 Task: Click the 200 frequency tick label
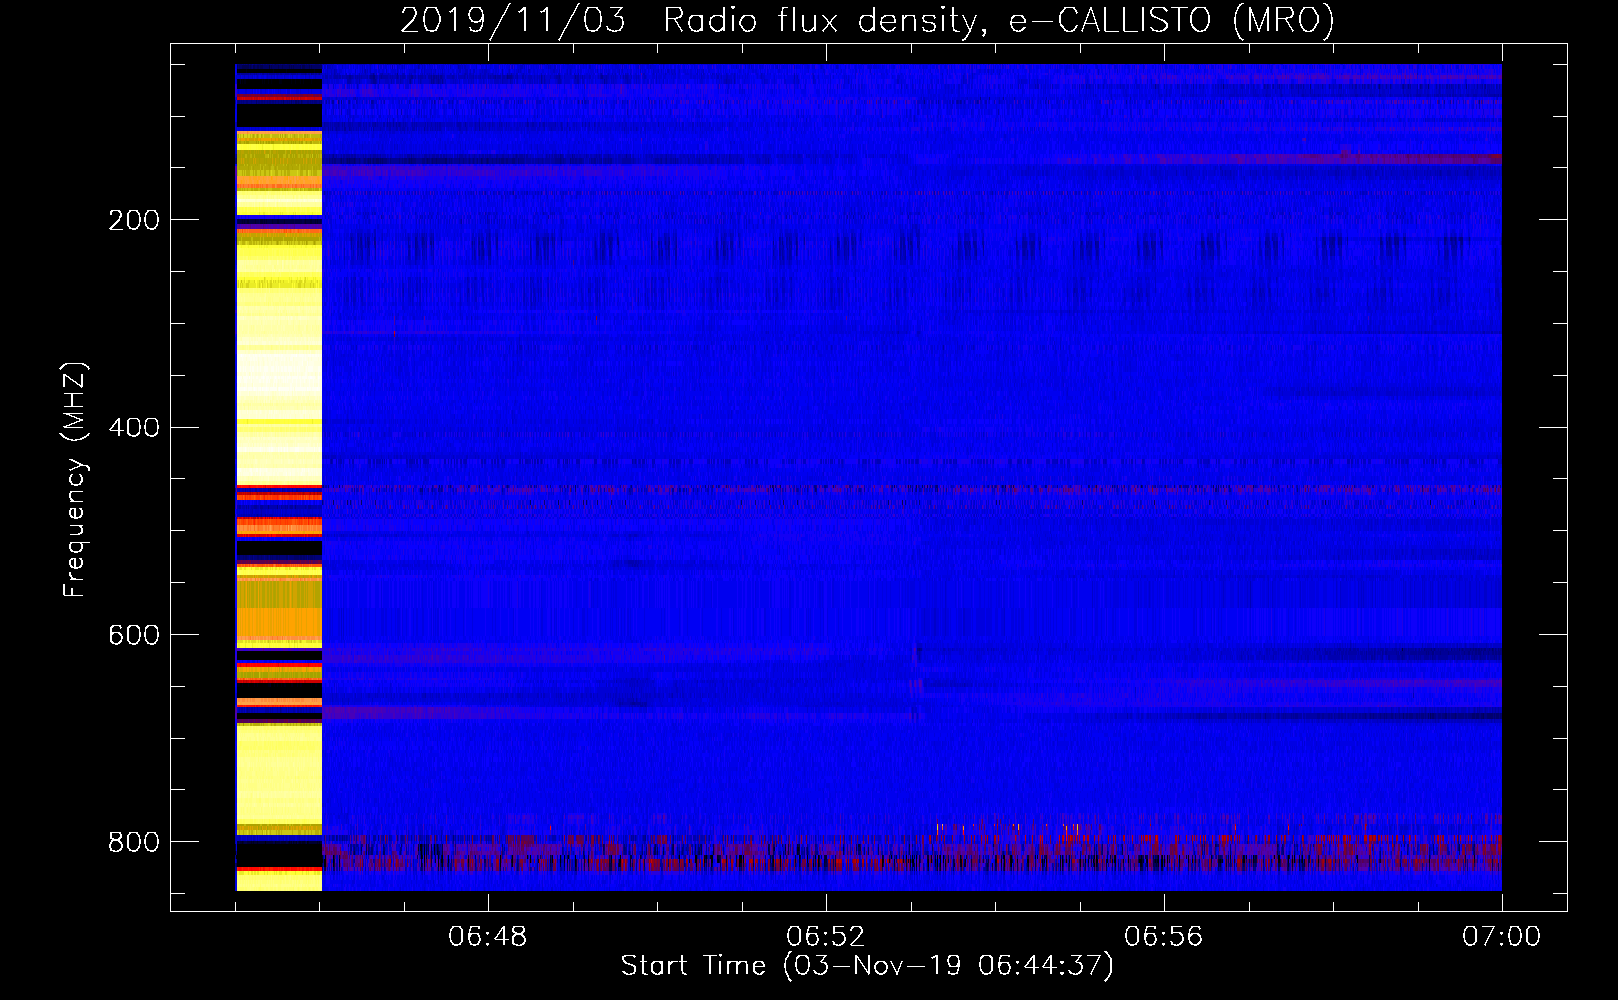[x=133, y=220]
